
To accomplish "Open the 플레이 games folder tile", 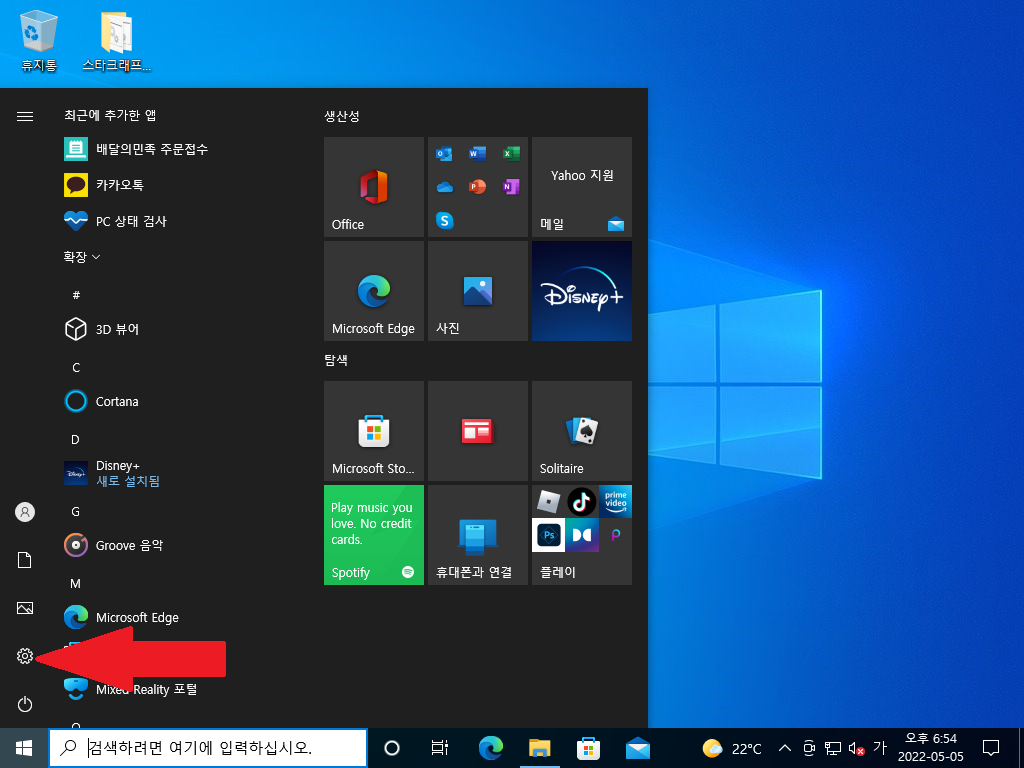I will [582, 535].
